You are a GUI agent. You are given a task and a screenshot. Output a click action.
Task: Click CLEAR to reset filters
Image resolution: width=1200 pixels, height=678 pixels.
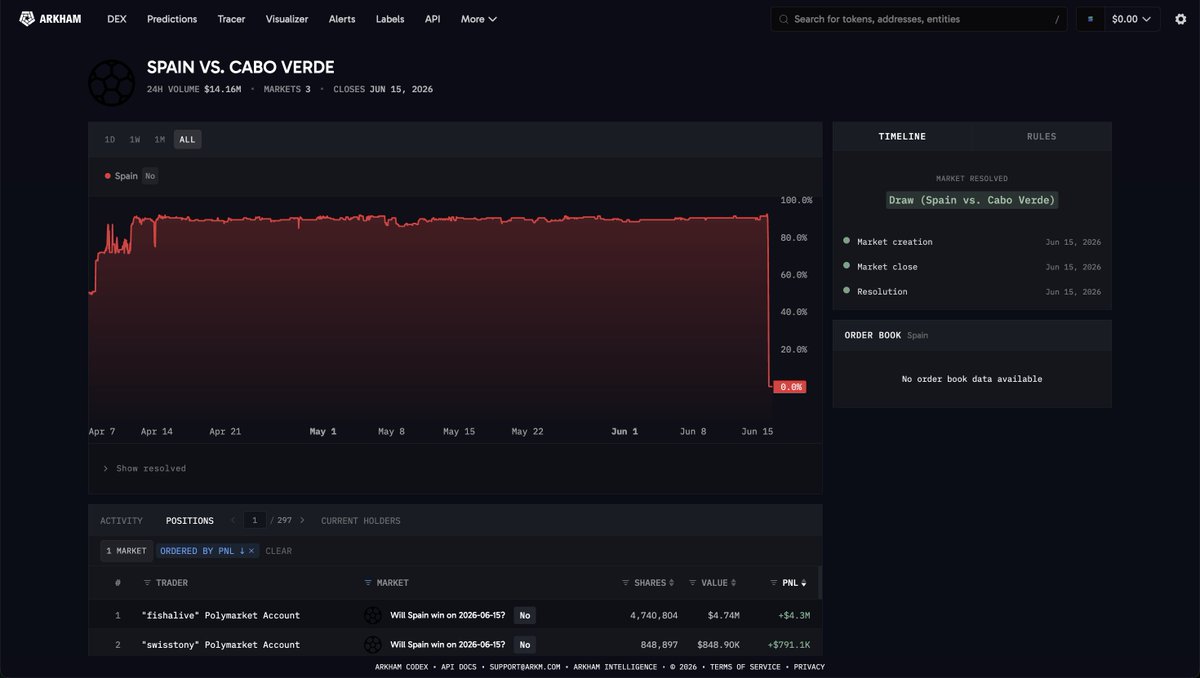coord(279,551)
